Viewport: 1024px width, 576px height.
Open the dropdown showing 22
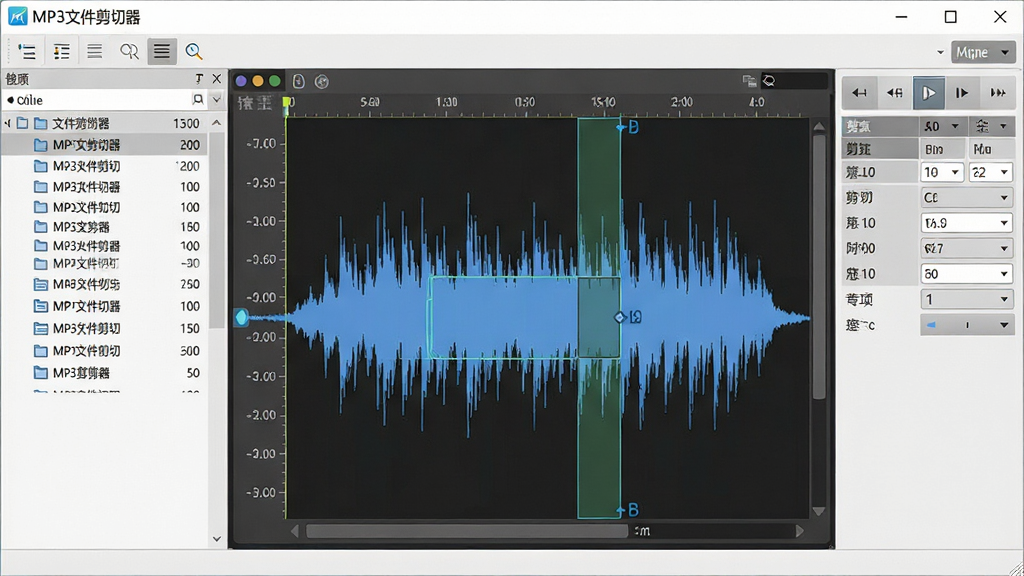pyautogui.click(x=991, y=172)
